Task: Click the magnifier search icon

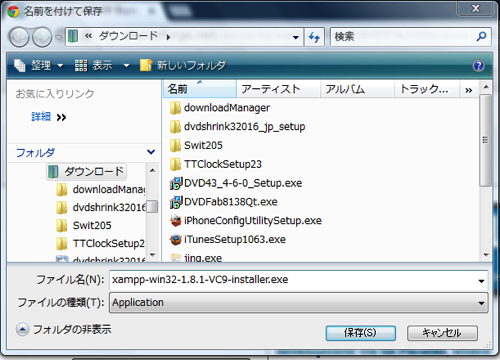Action: tap(481, 36)
